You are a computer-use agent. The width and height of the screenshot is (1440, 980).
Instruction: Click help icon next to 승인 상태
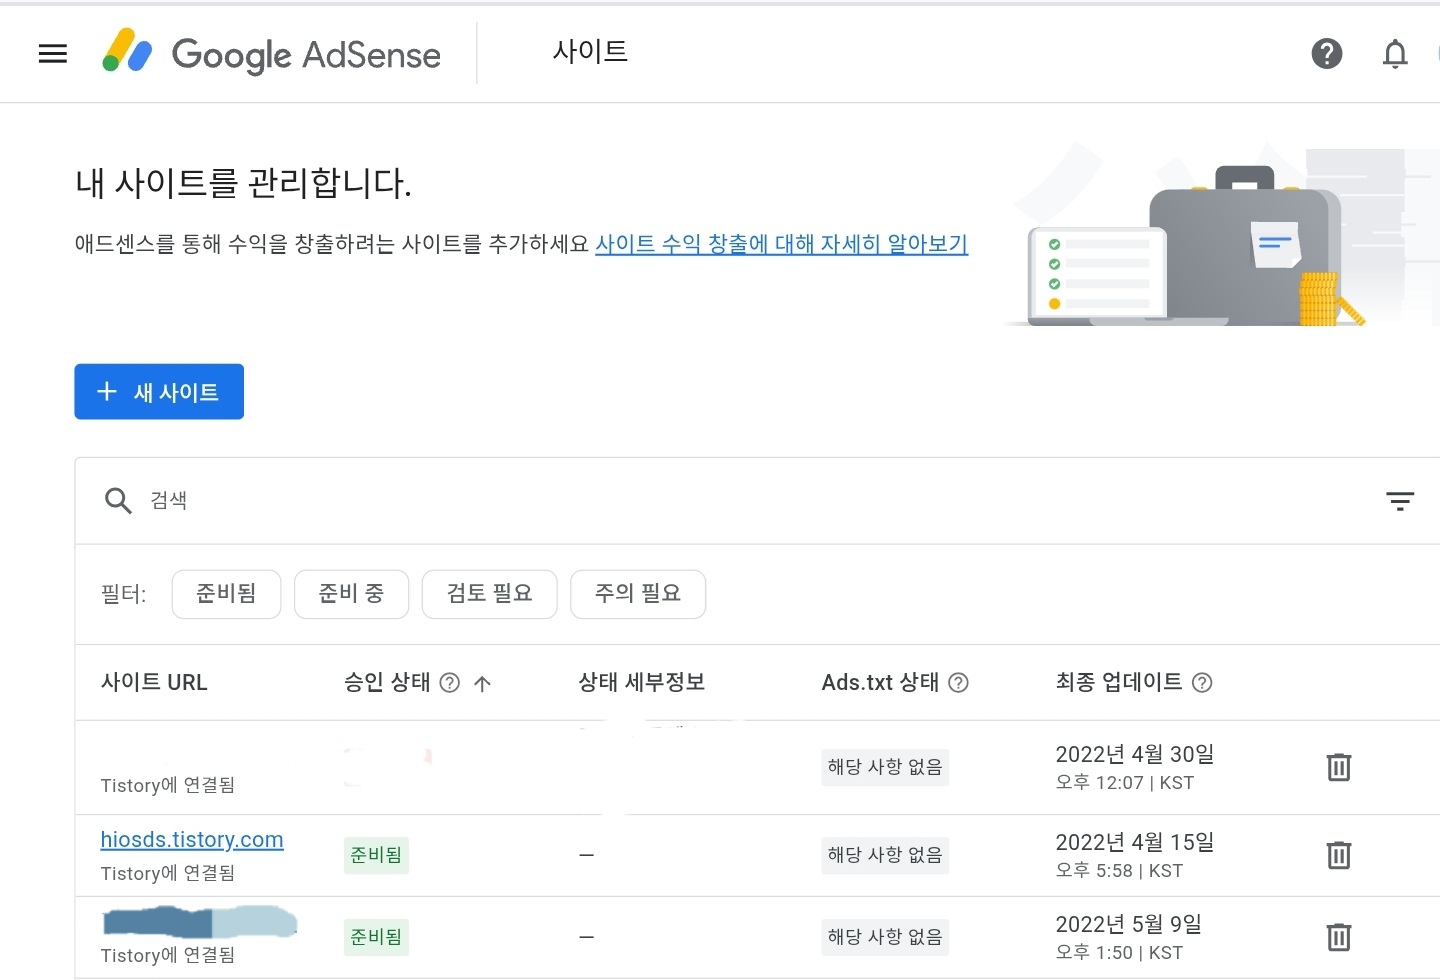(x=450, y=683)
